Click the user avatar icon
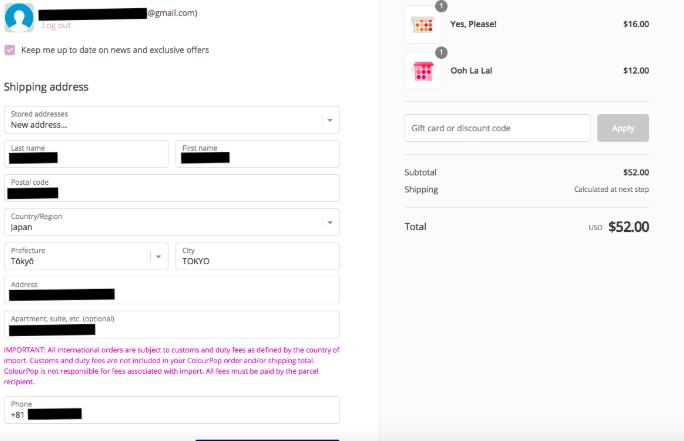The image size is (684, 441). [x=19, y=15]
